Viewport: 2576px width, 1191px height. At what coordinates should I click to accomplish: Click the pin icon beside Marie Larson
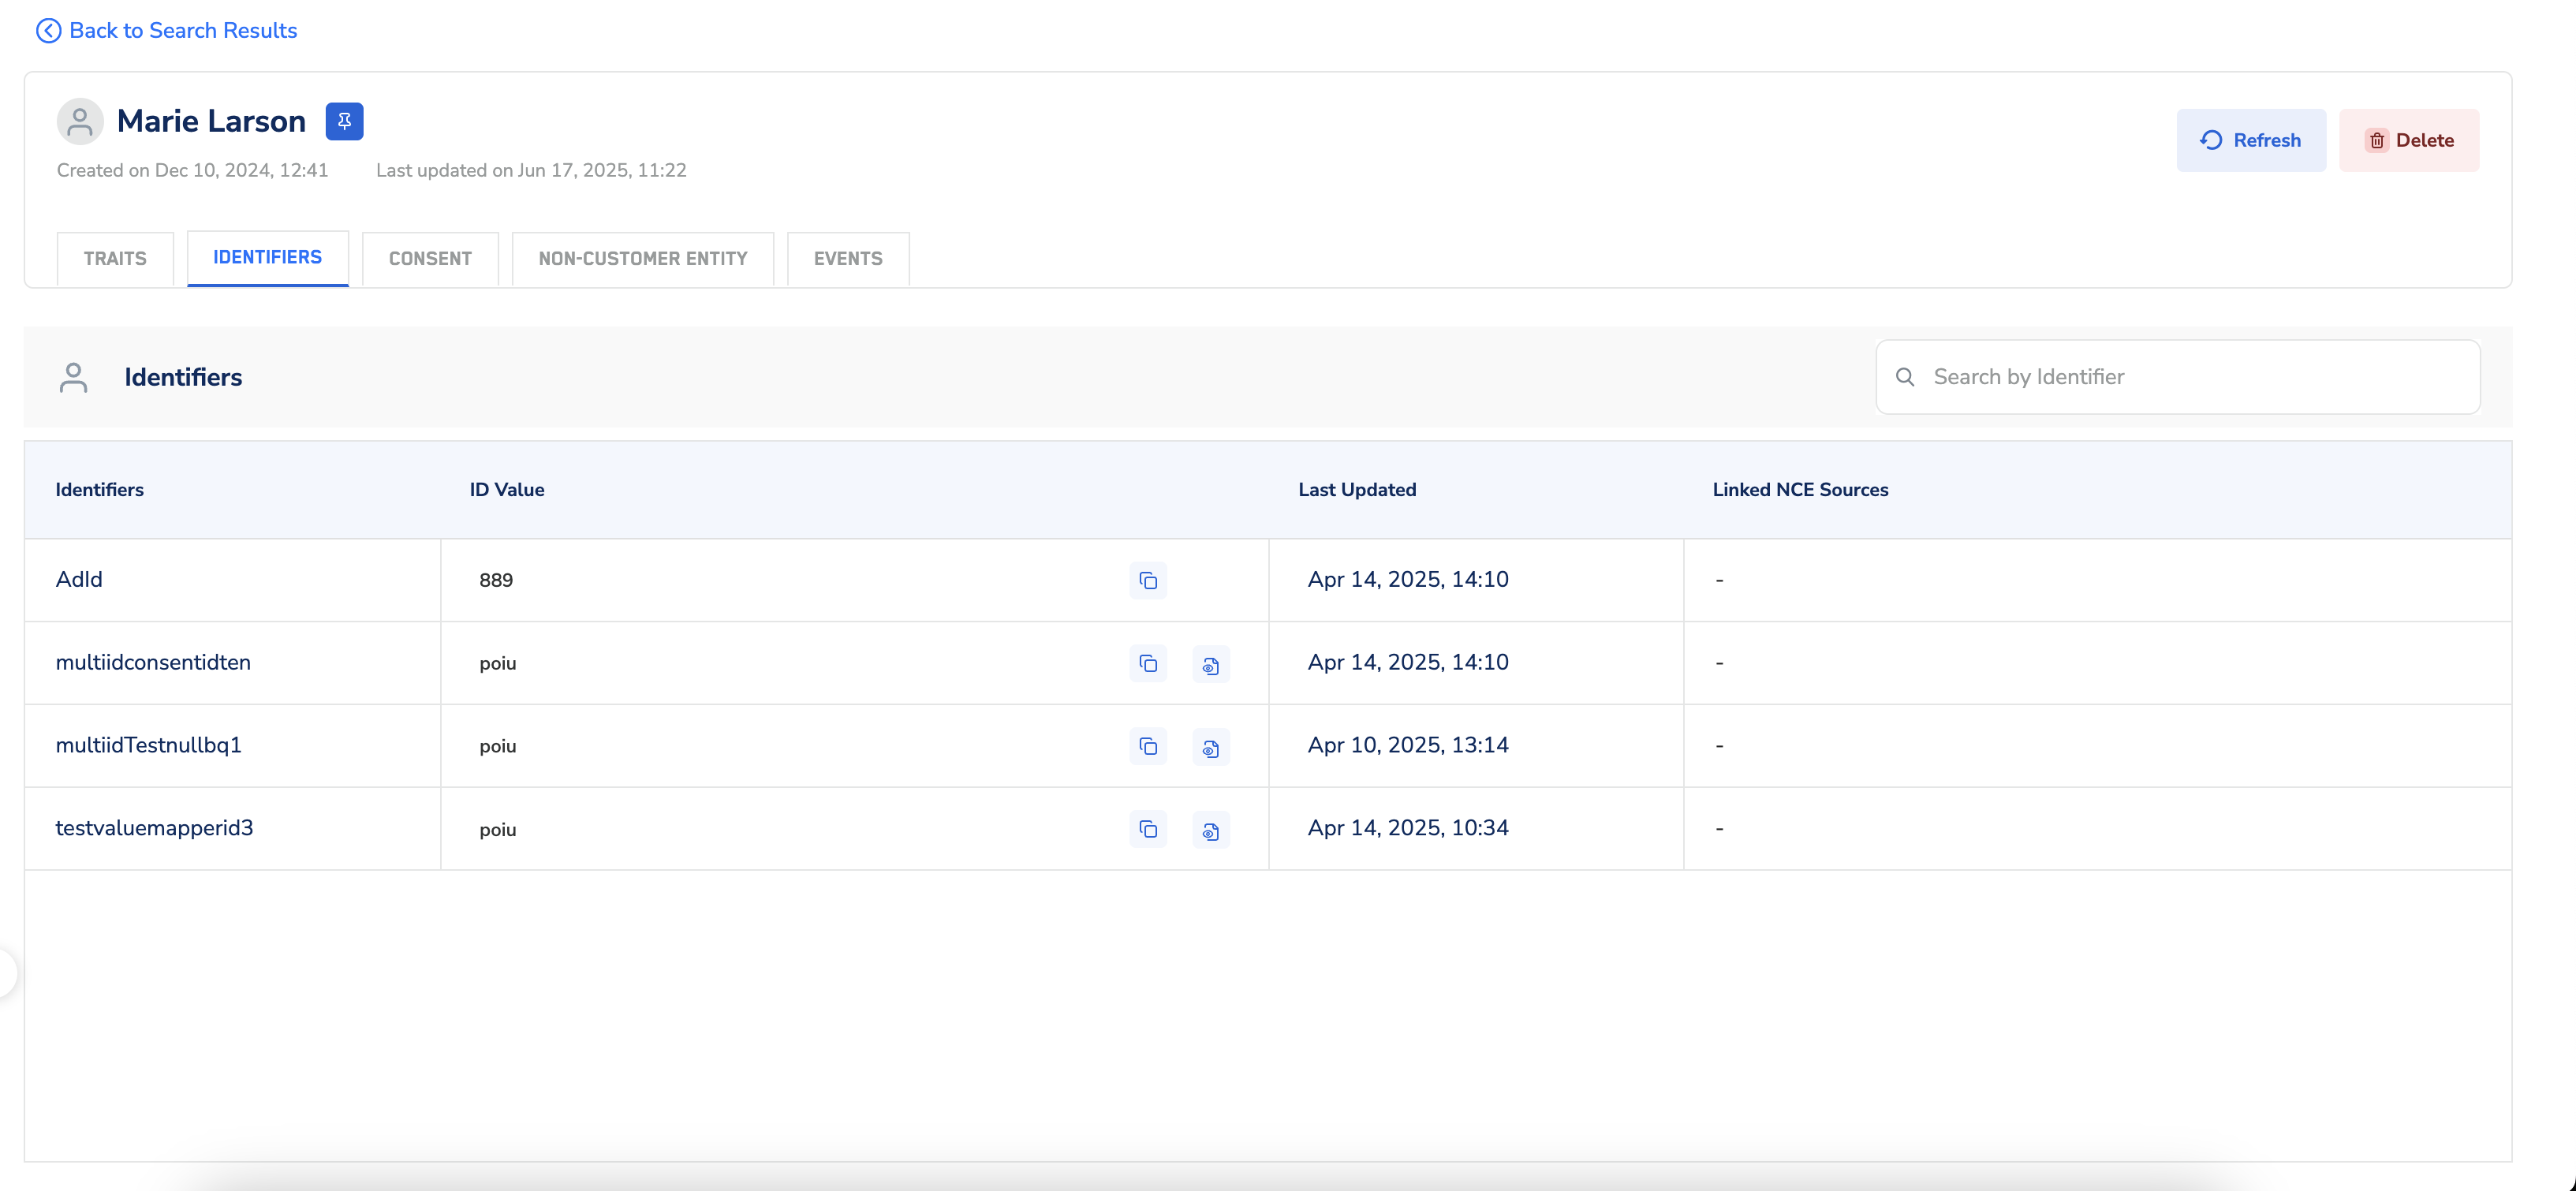click(344, 121)
